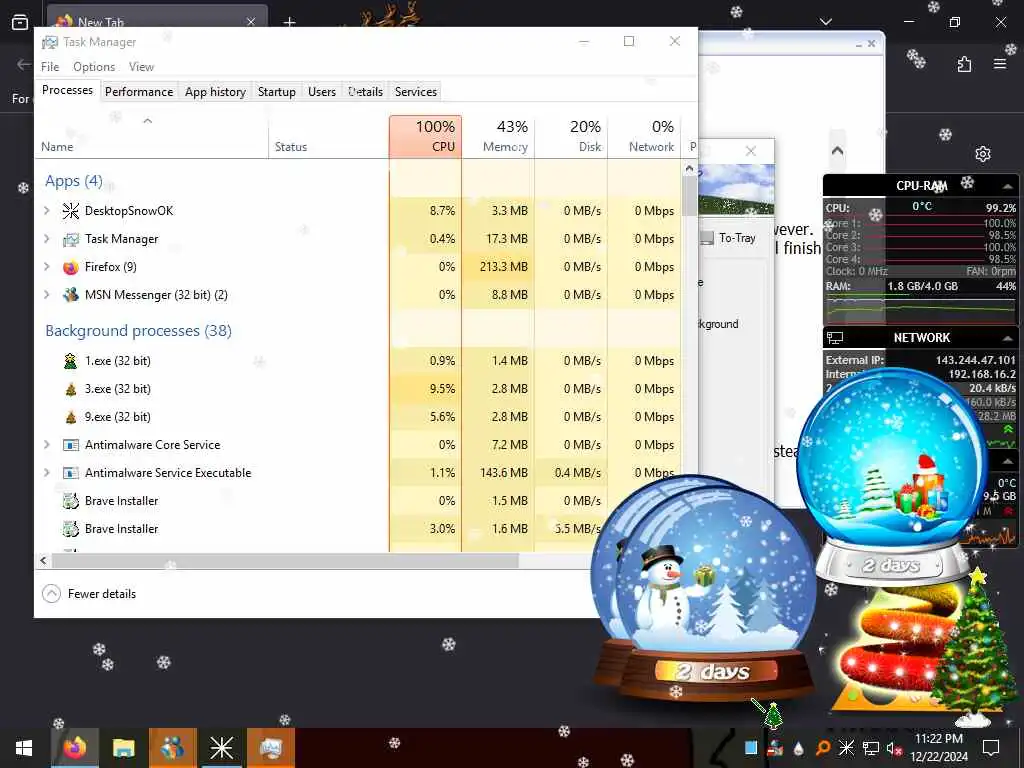1024x768 pixels.
Task: Click the Status column header
Action: tap(328, 136)
